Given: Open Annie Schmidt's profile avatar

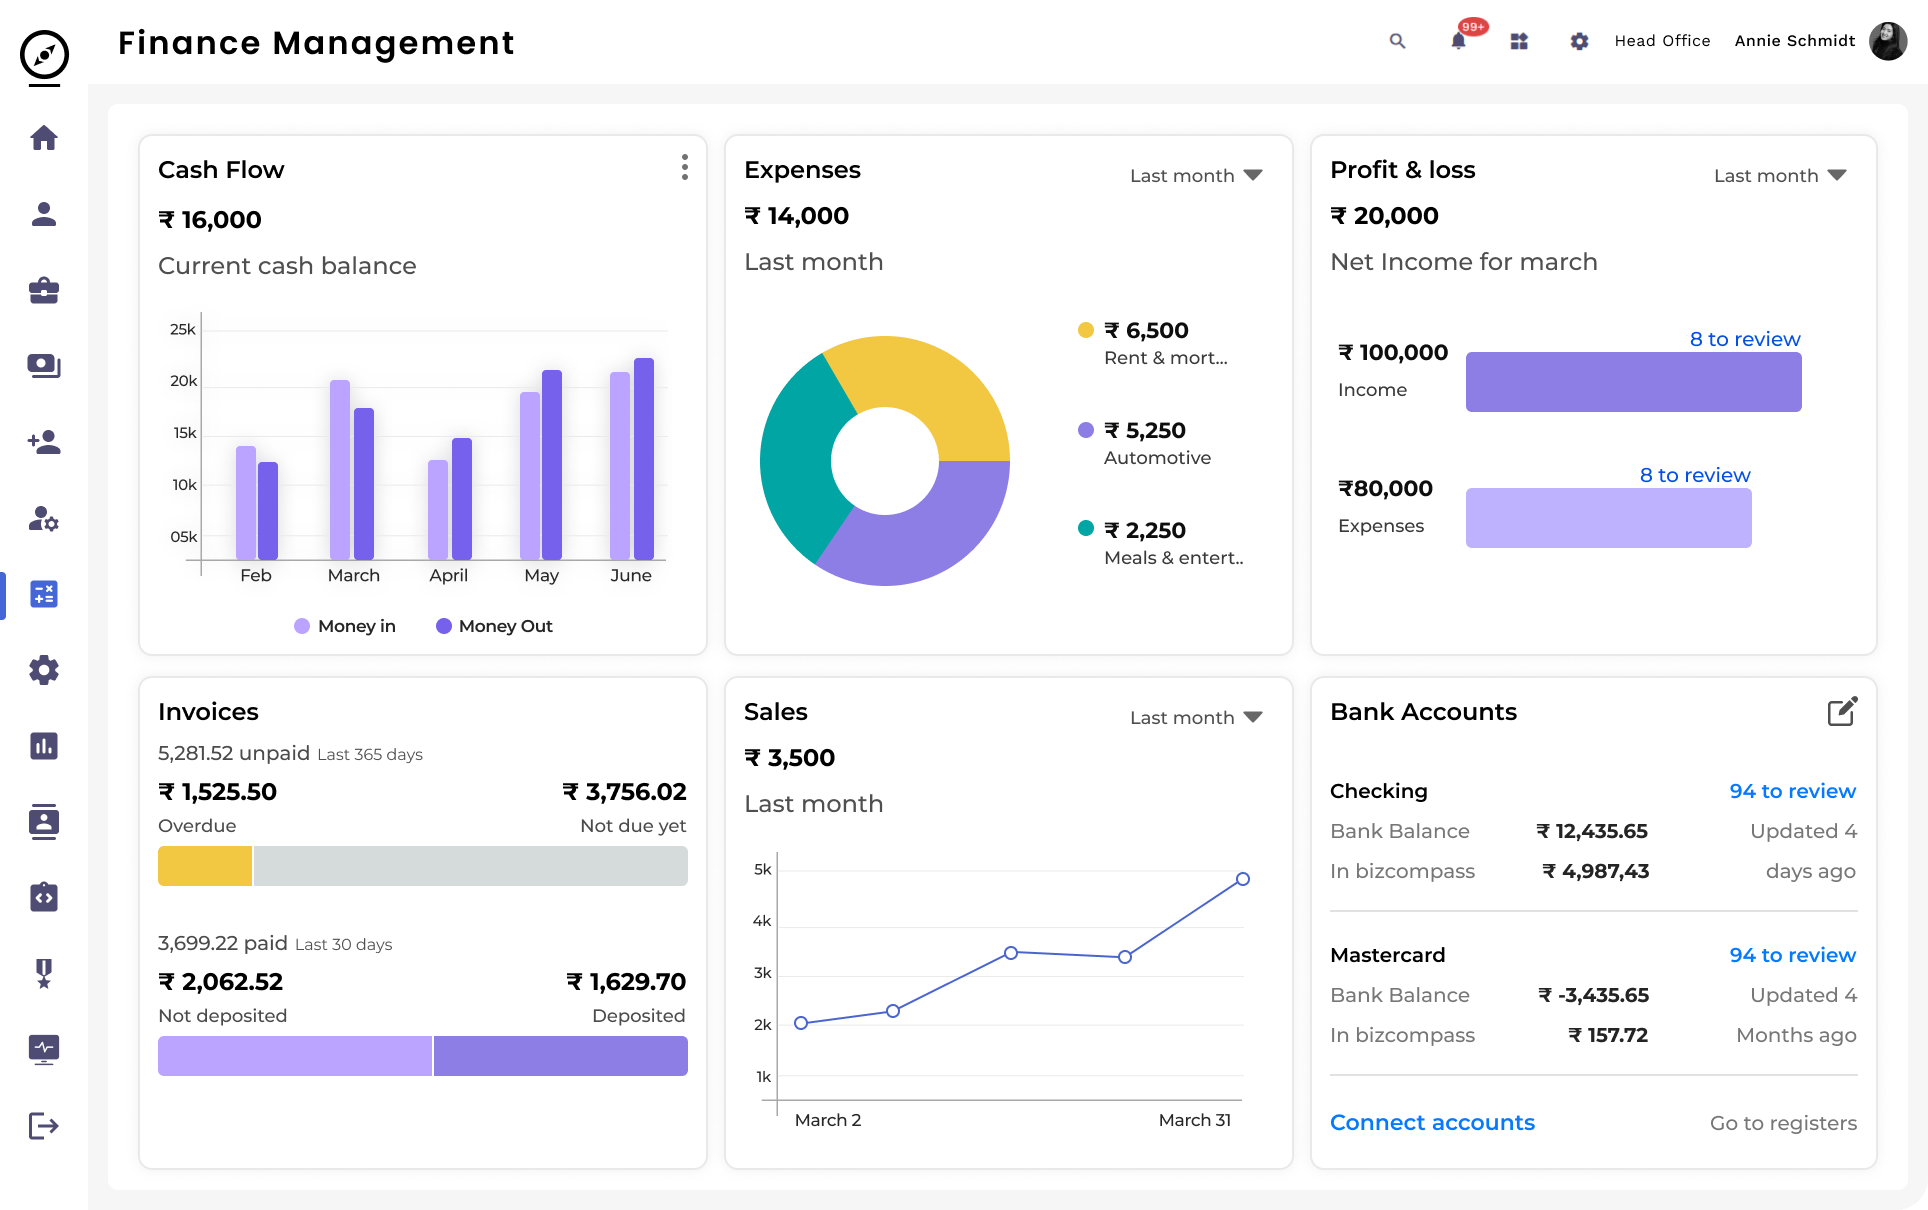Looking at the screenshot, I should pos(1888,41).
